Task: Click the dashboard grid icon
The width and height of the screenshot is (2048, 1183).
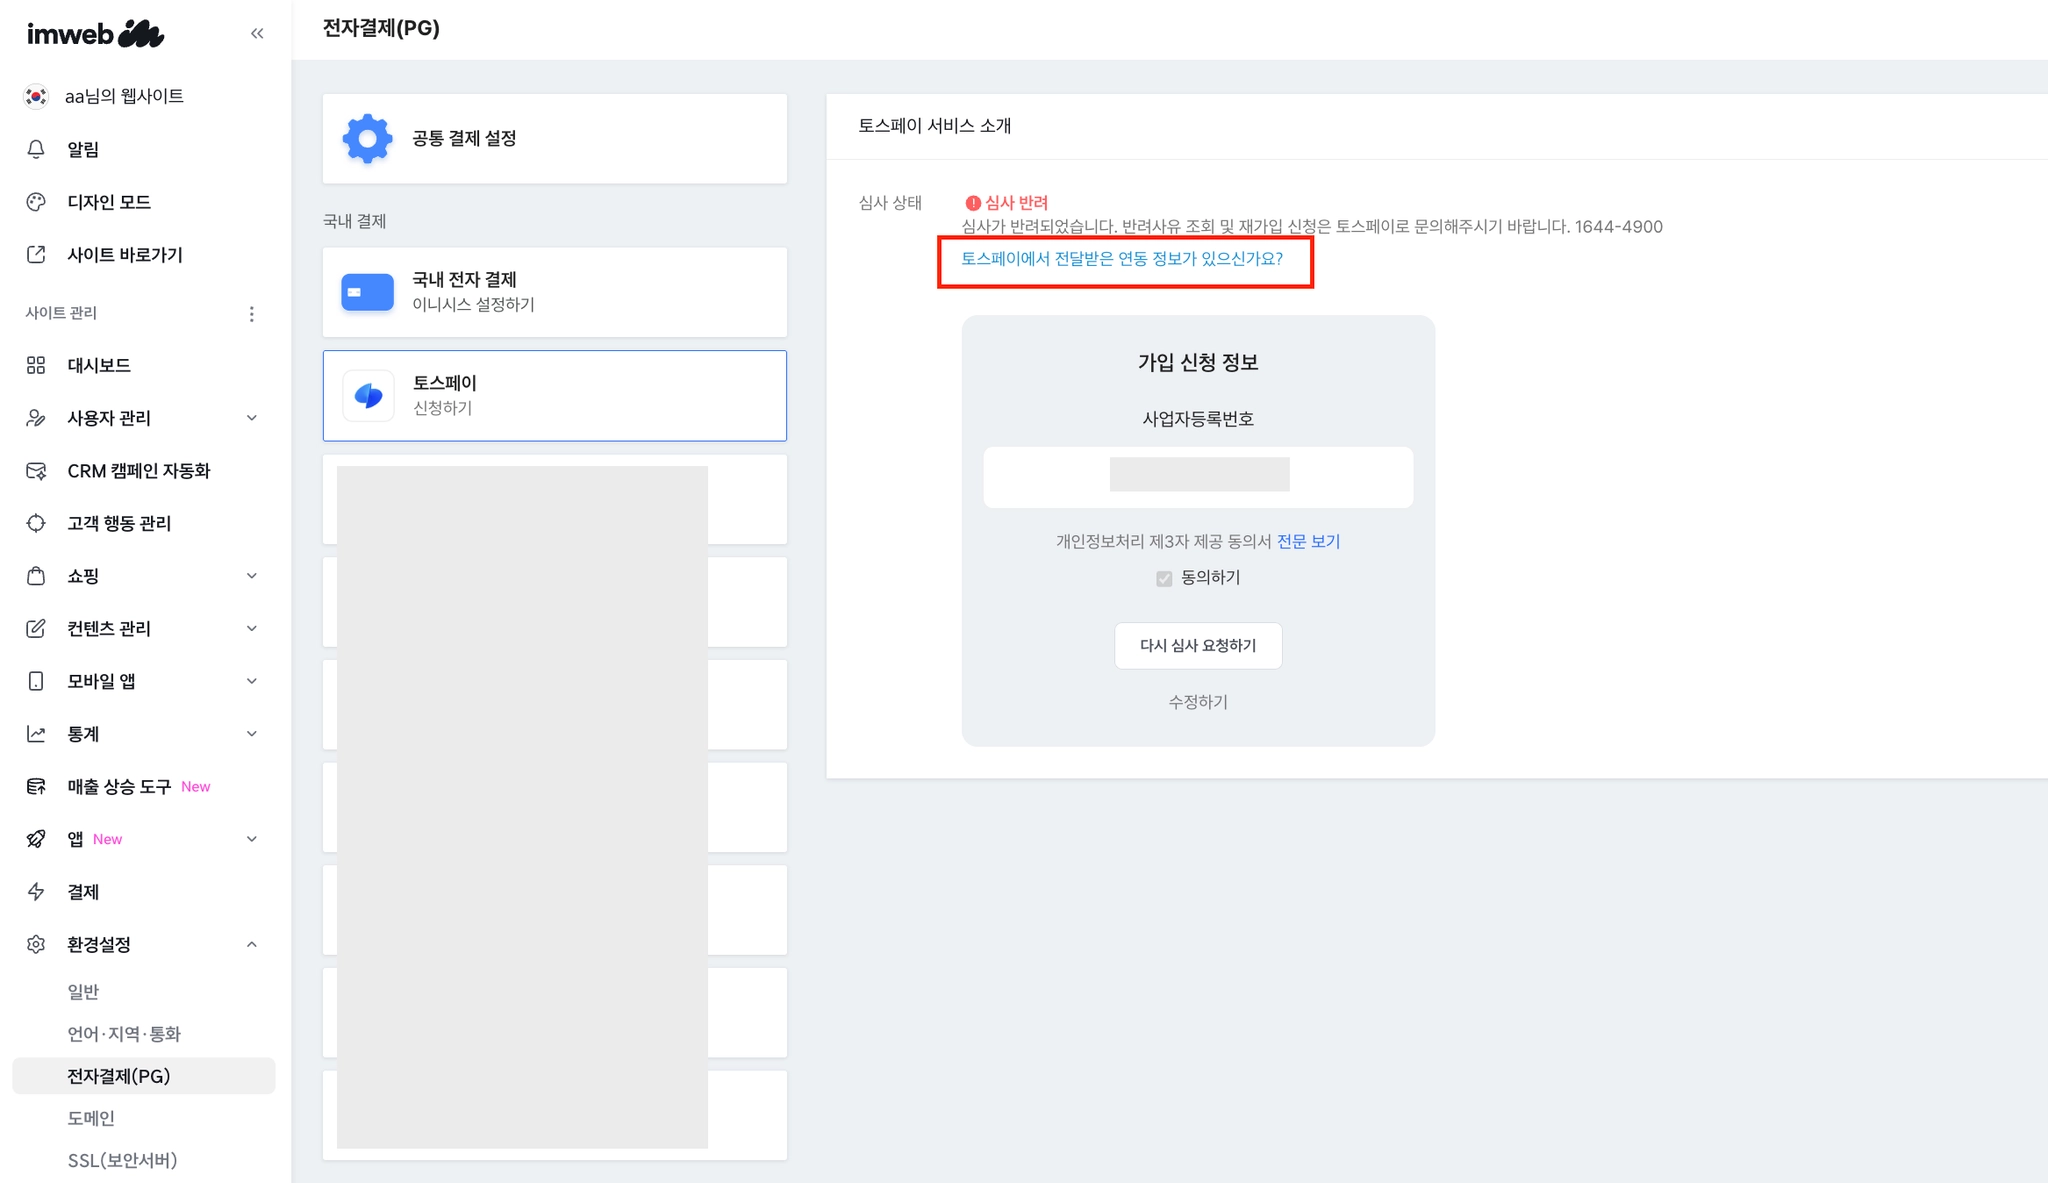Action: click(36, 365)
